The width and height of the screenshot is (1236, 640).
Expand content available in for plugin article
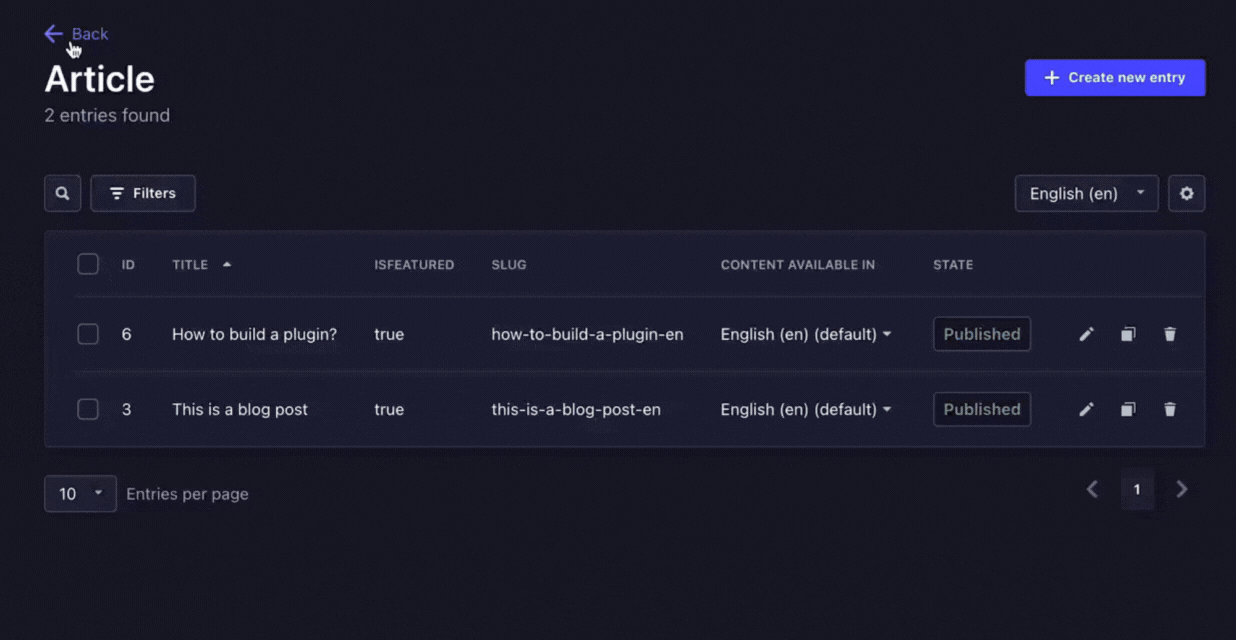[805, 334]
